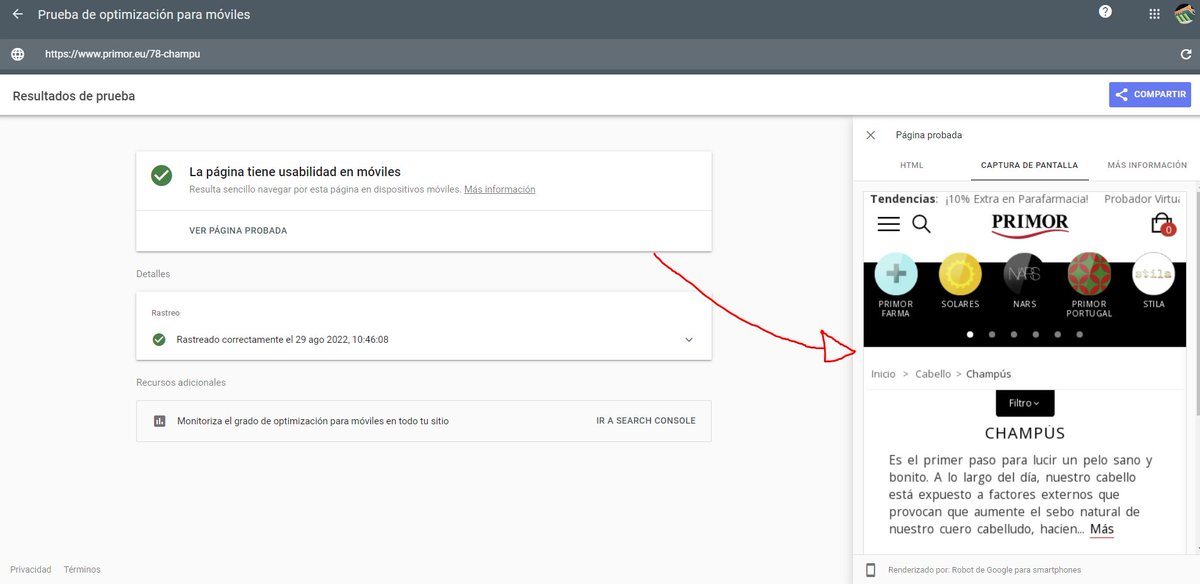This screenshot has width=1200, height=584.
Task: Reload the tested URL with refresh icon
Action: tap(1186, 54)
